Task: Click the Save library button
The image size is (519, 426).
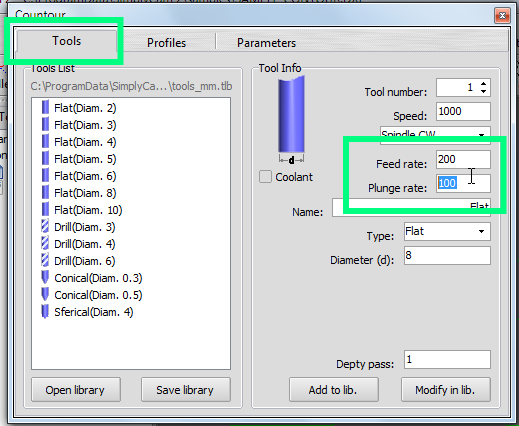Action: [186, 389]
